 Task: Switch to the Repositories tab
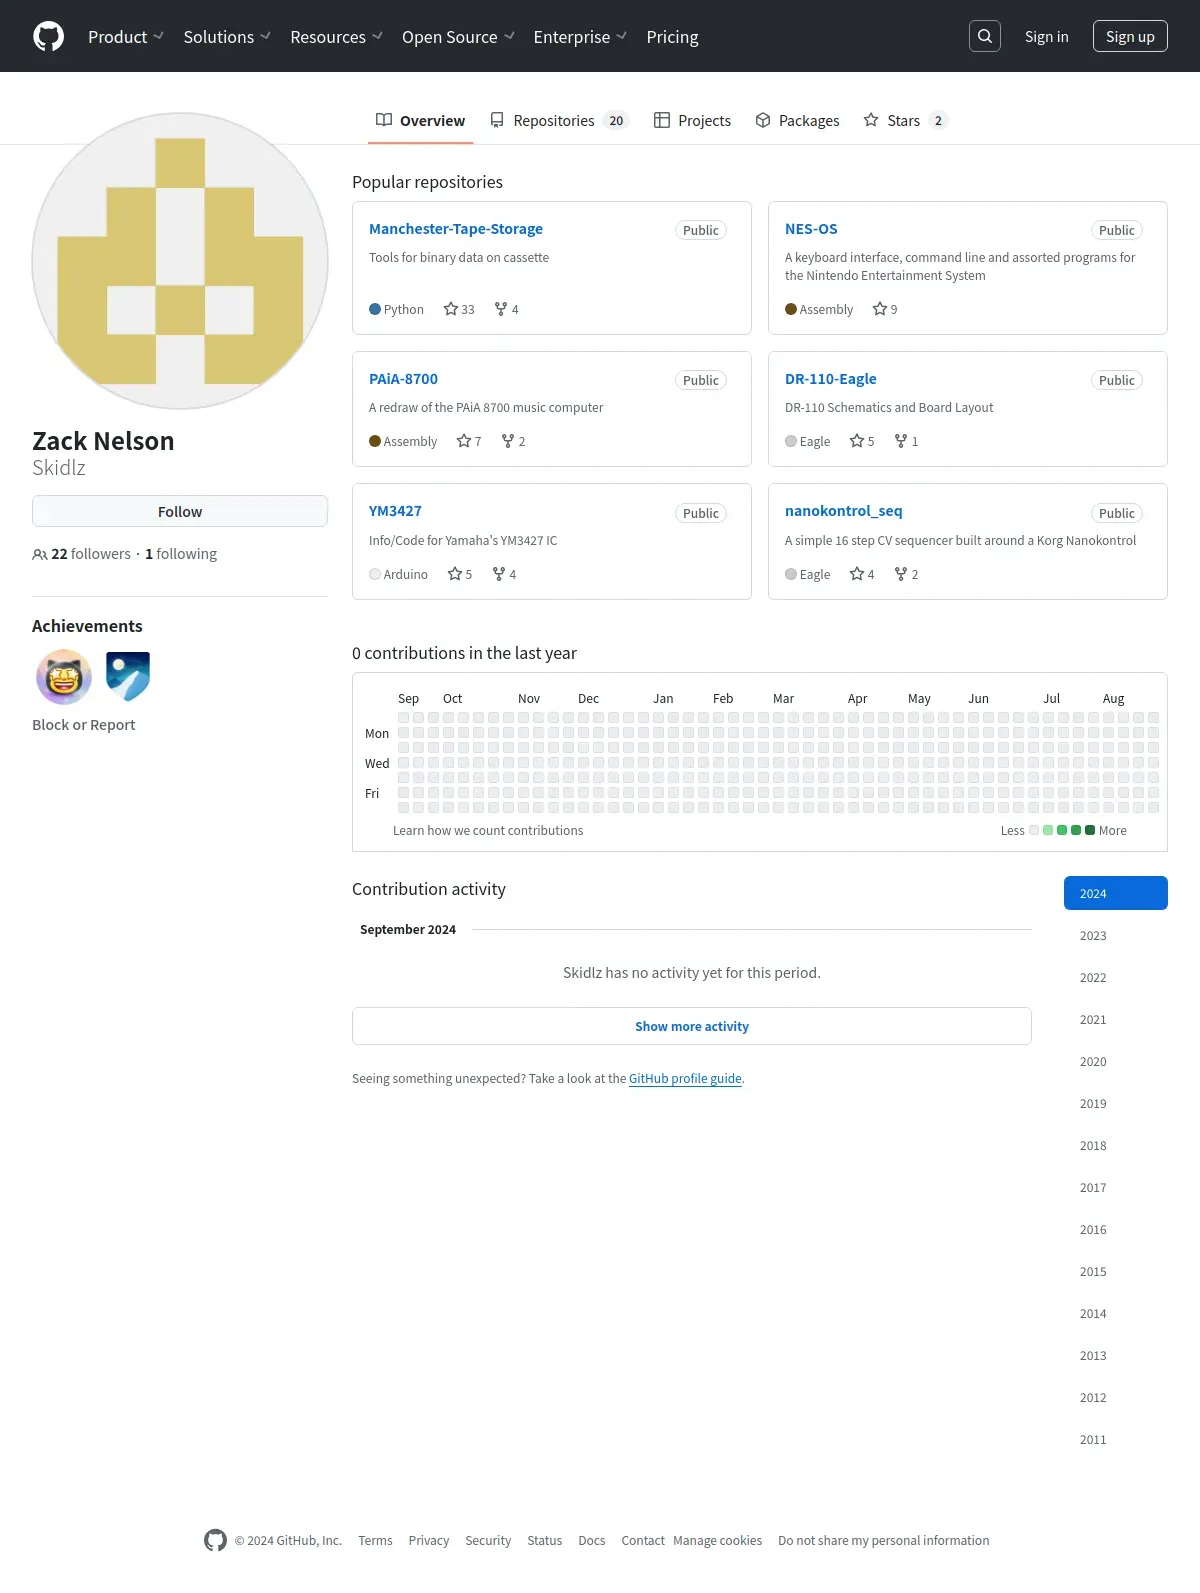click(x=559, y=120)
